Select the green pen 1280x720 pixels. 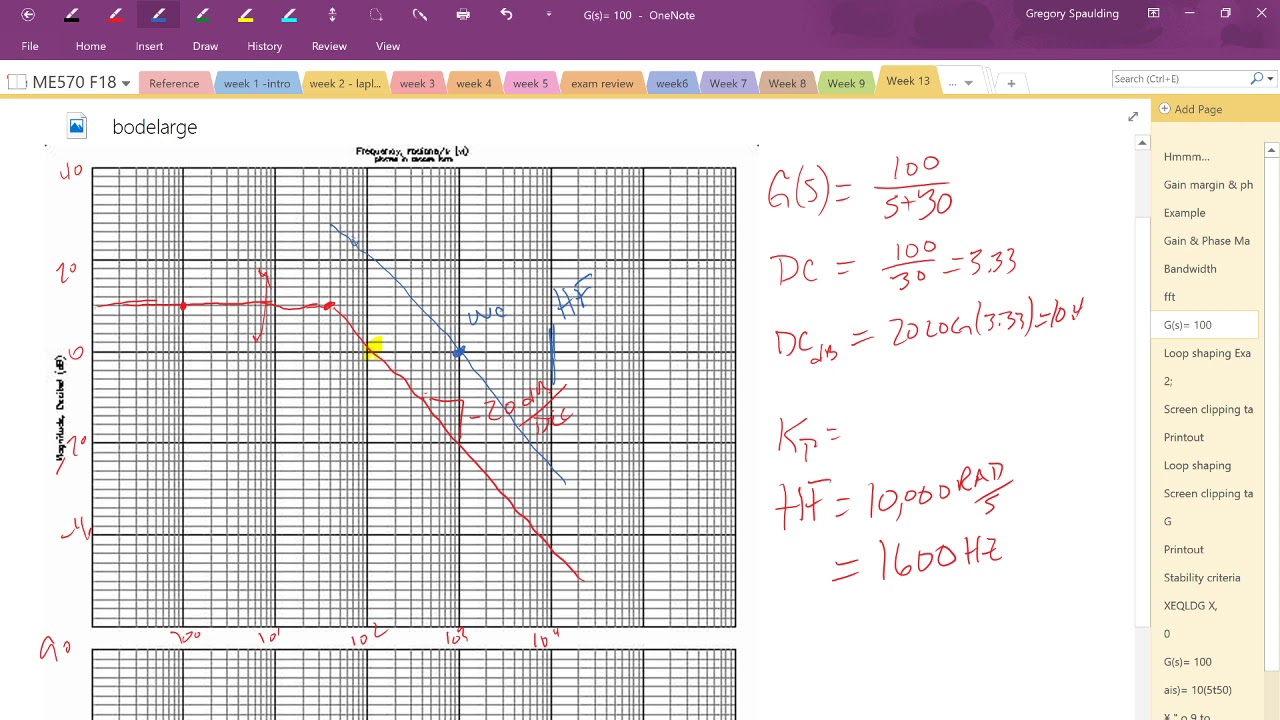[202, 15]
